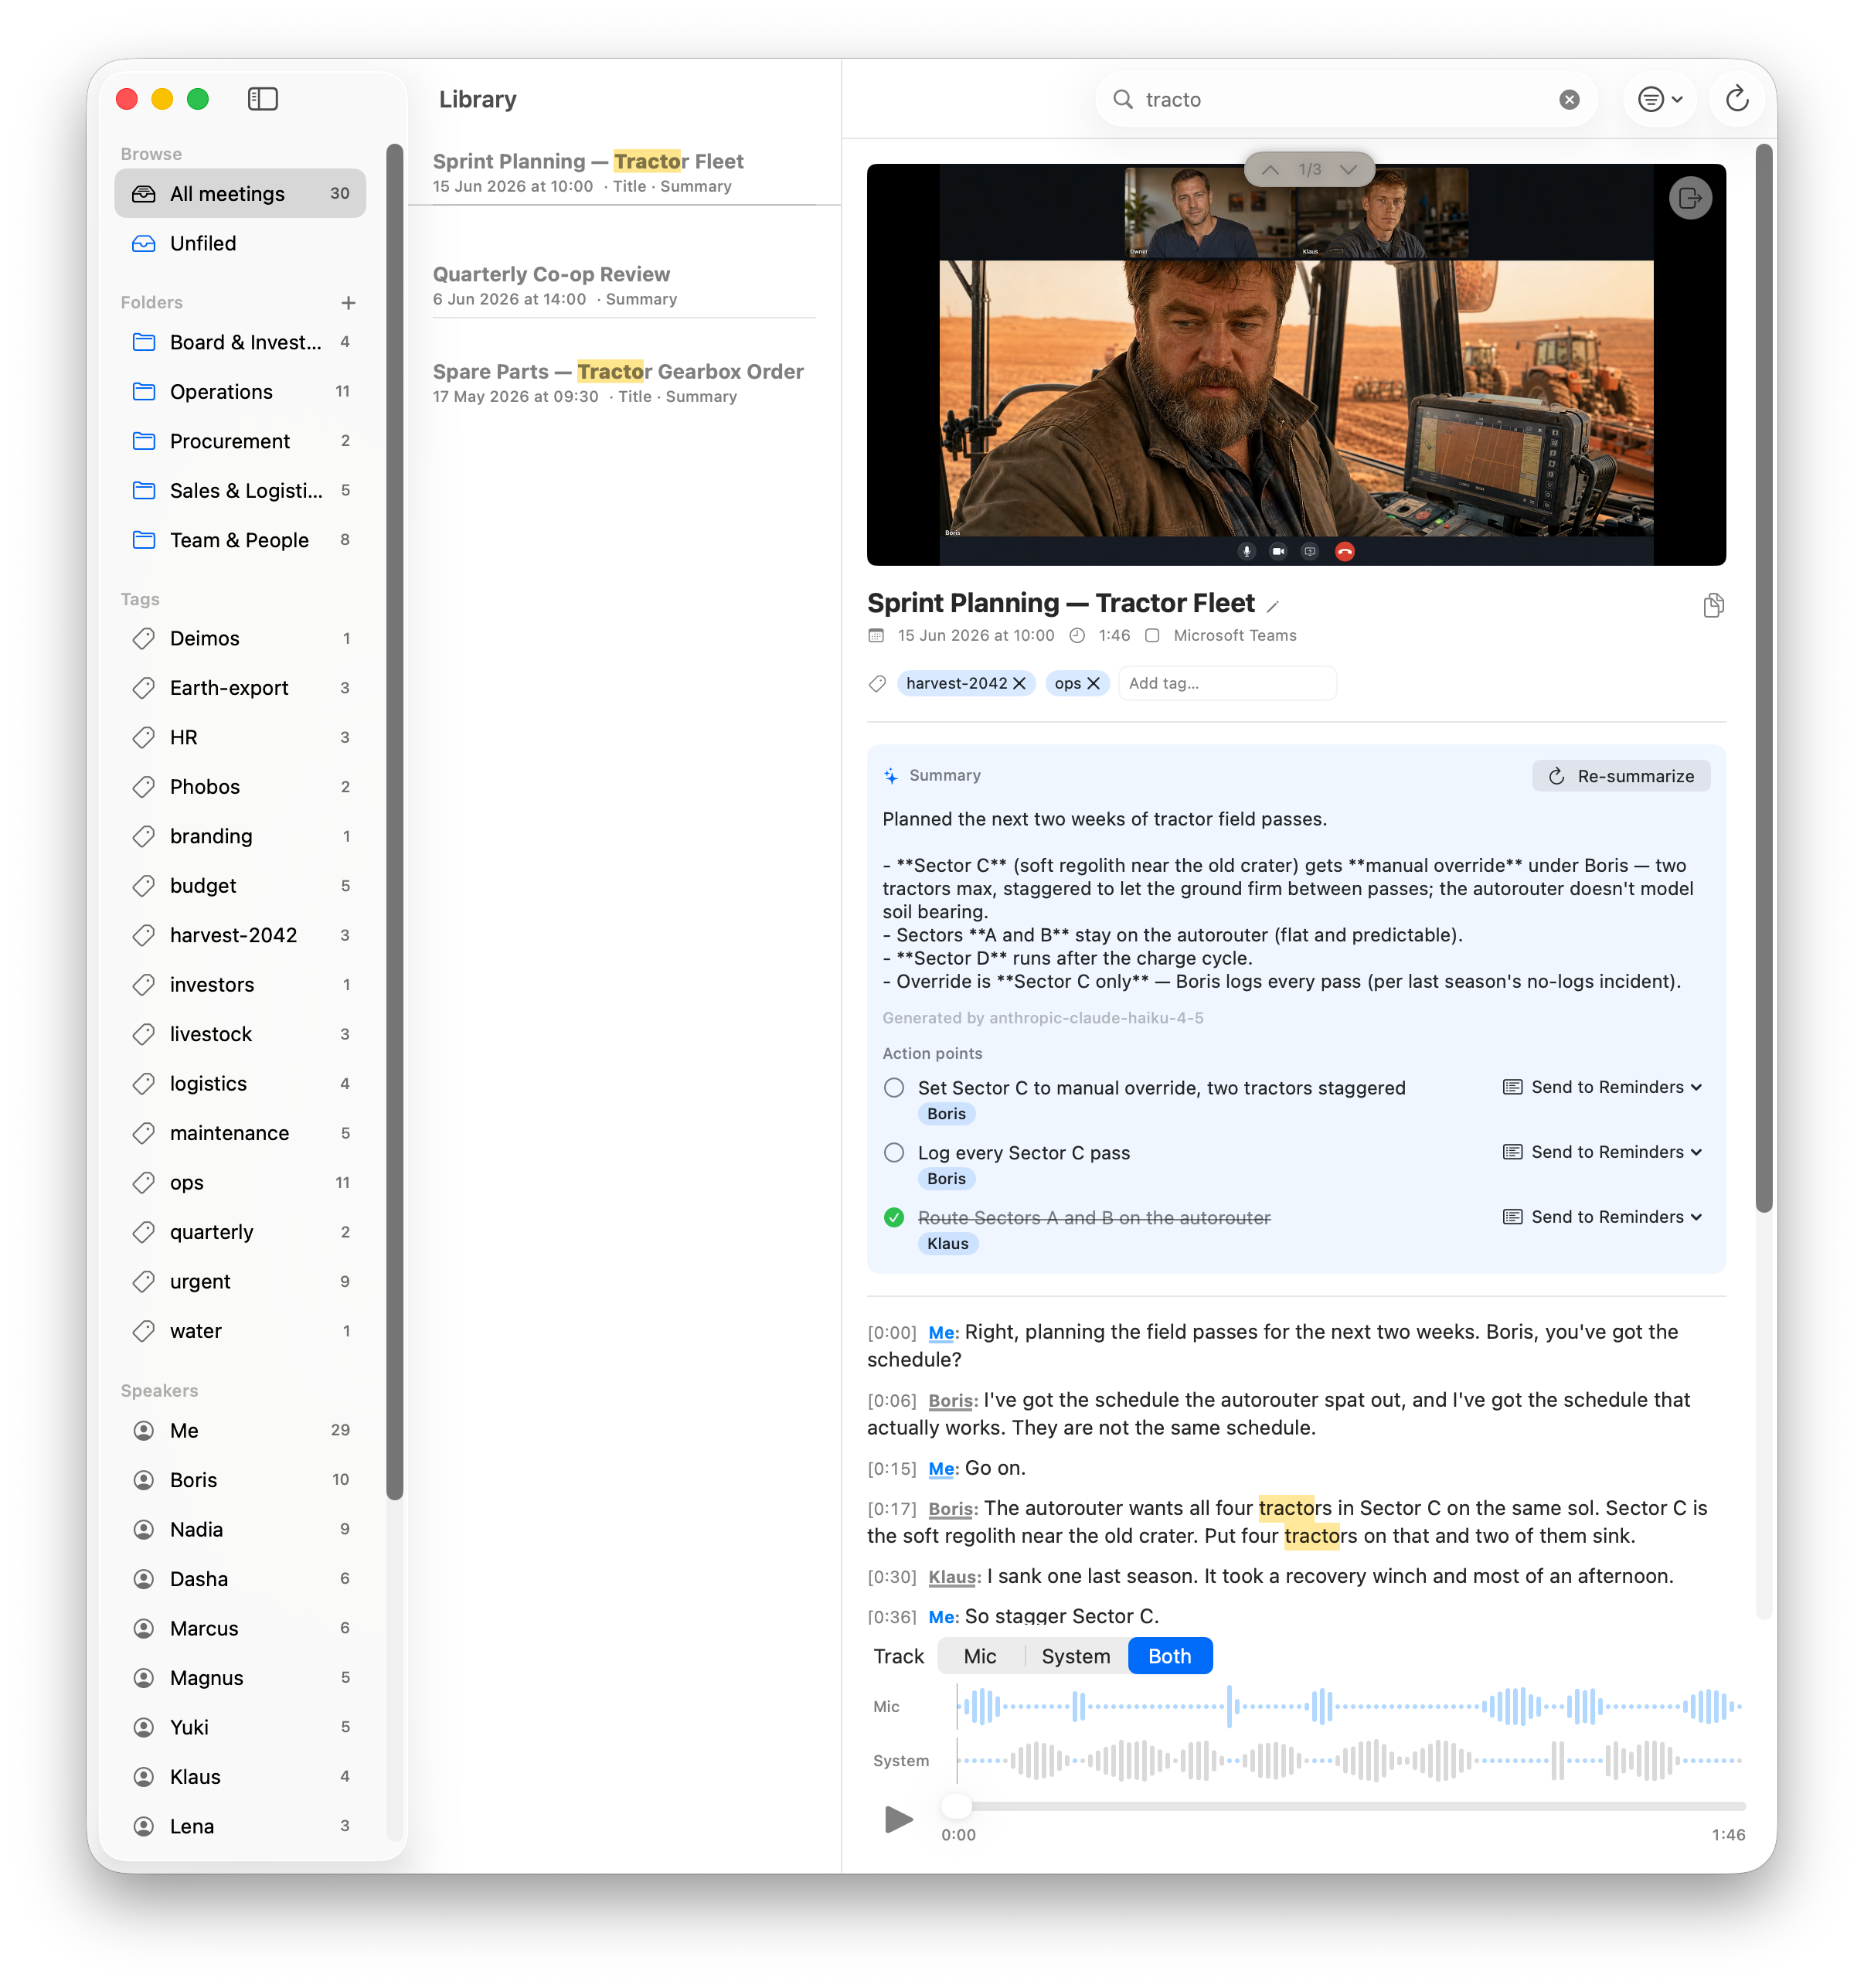Filter by the Earth-export tag
1864x1988 pixels.
point(240,688)
